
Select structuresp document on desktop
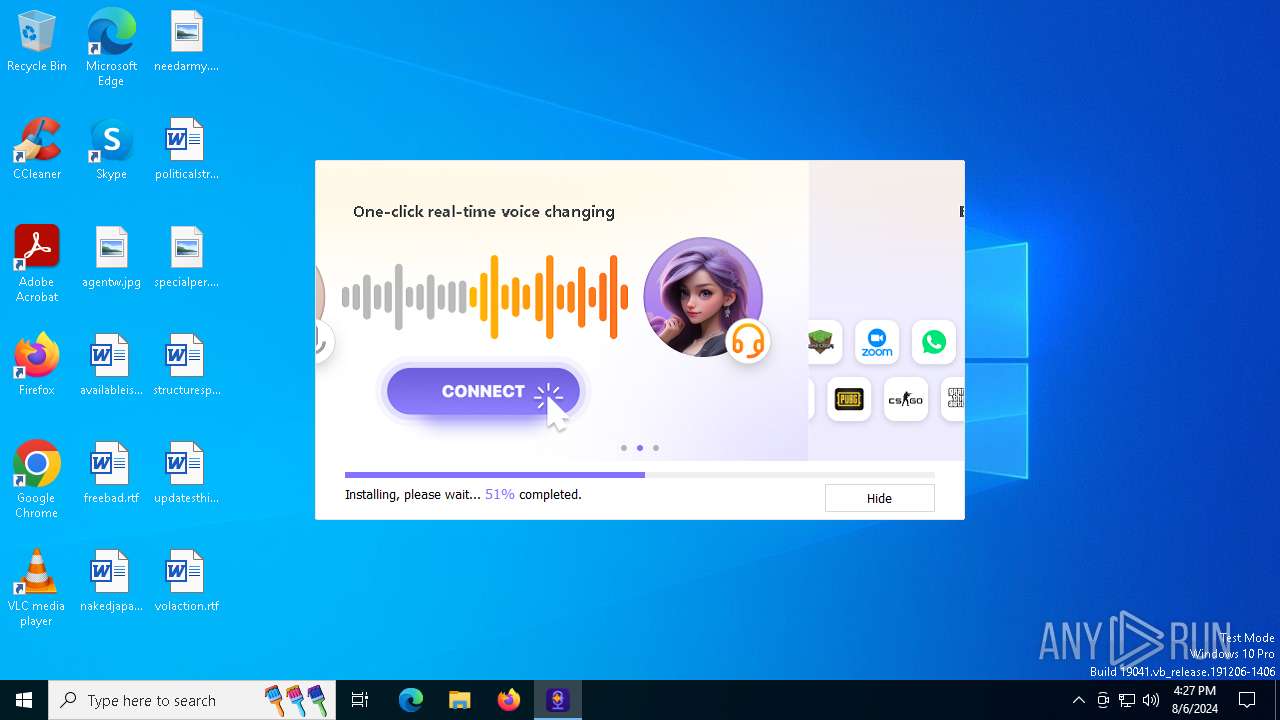(x=186, y=365)
